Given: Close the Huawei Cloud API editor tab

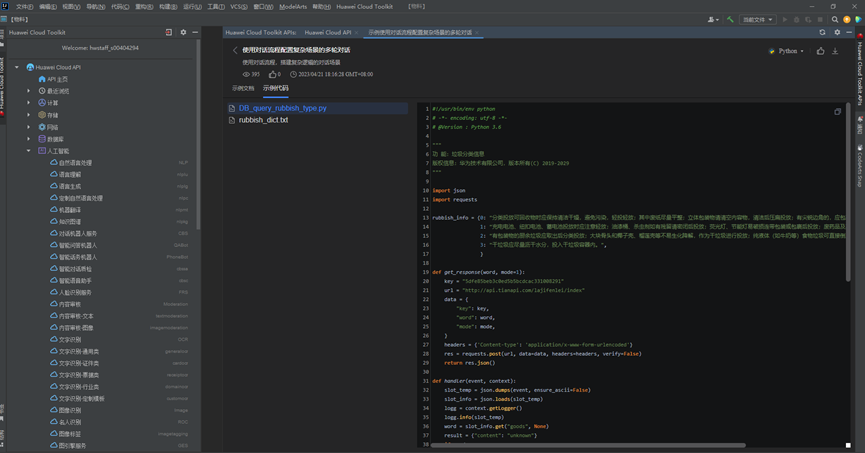Looking at the screenshot, I should point(358,32).
